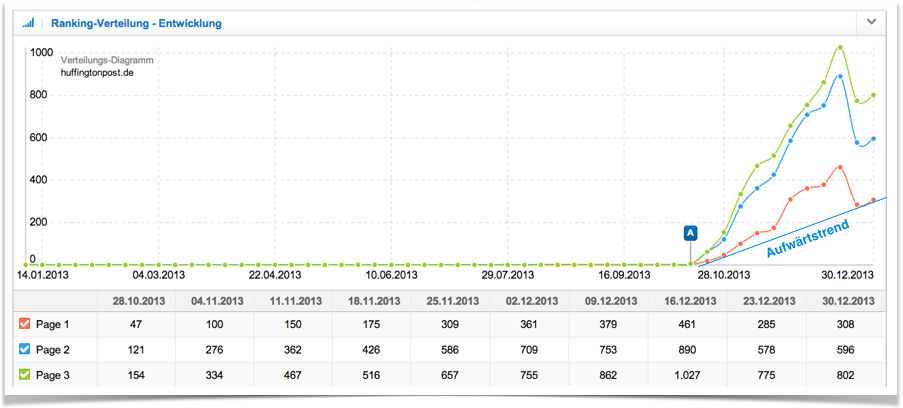This screenshot has height=408, width=903.
Task: Click the Aufwärtstrend trend line label
Action: (808, 240)
